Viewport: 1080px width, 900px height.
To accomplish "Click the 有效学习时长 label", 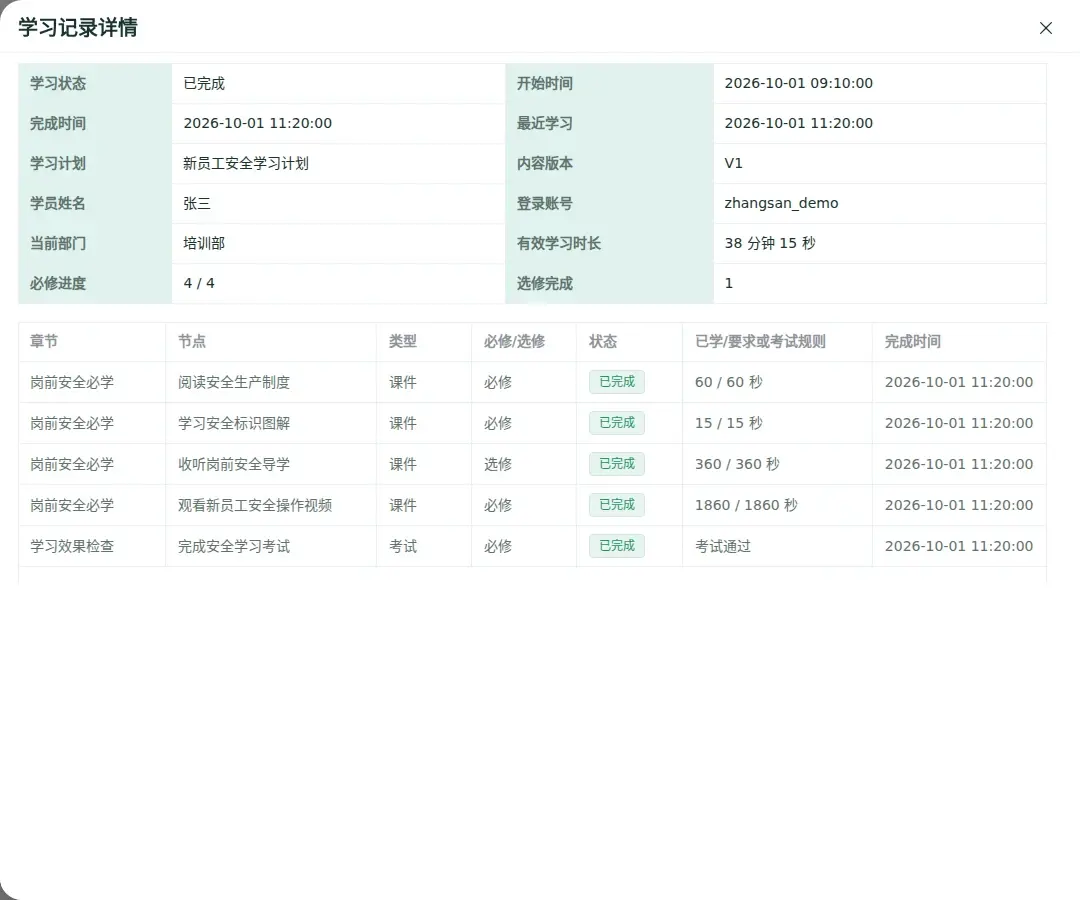I will pos(559,243).
